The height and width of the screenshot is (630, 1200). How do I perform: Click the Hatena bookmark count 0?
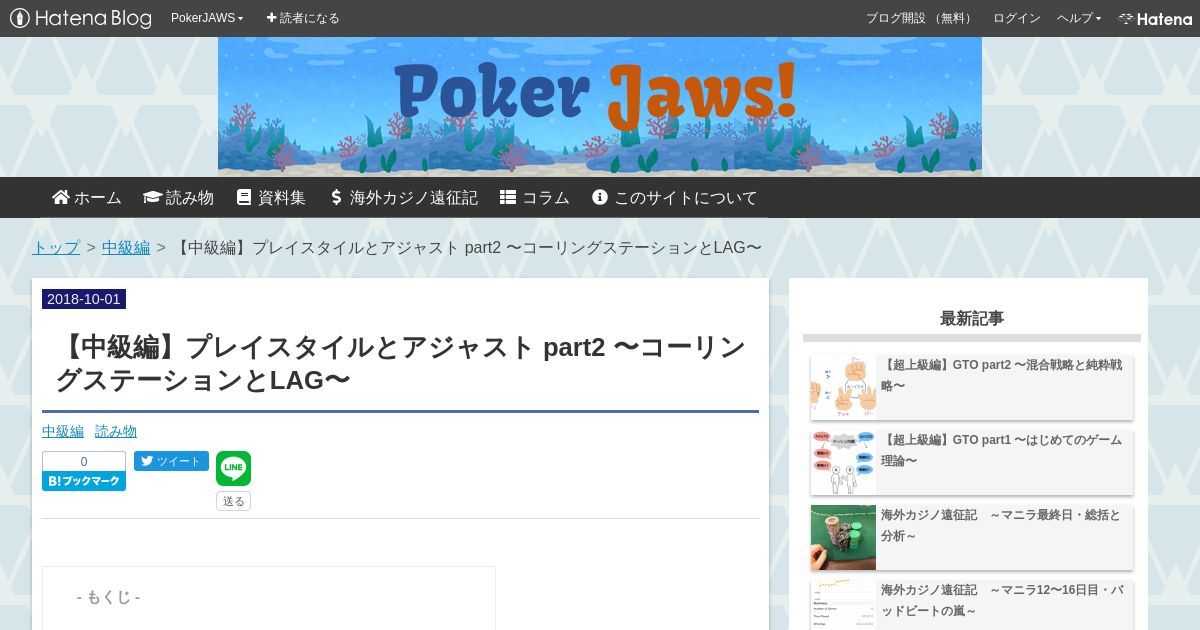84,461
